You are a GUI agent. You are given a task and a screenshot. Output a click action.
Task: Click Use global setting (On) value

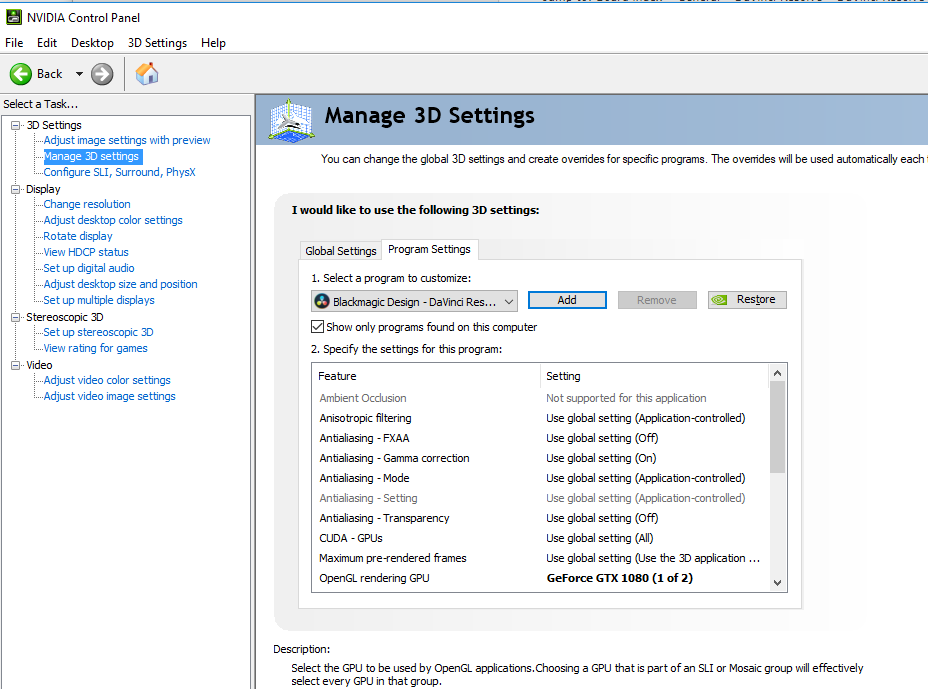click(x=601, y=458)
